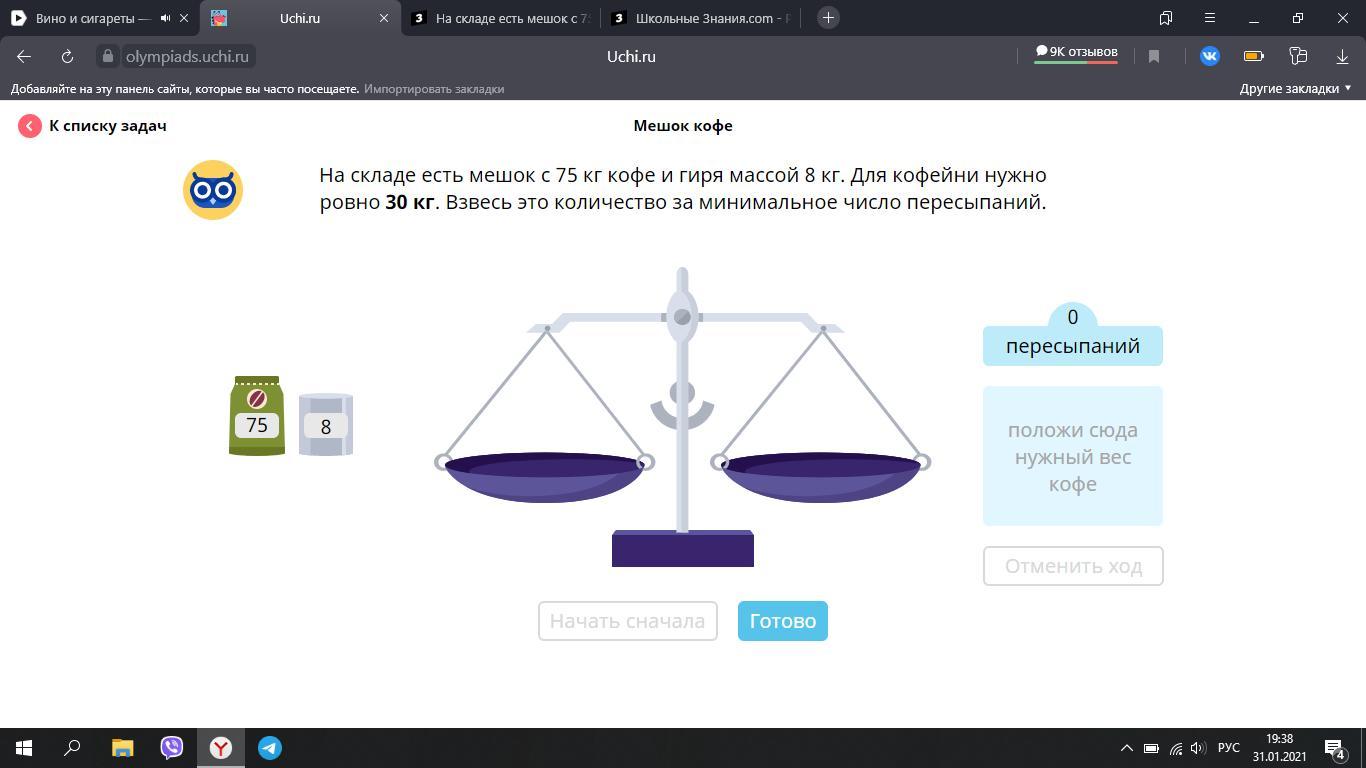The width and height of the screenshot is (1366, 768).
Task: Select the 75 kg coffee bag
Action: point(257,416)
